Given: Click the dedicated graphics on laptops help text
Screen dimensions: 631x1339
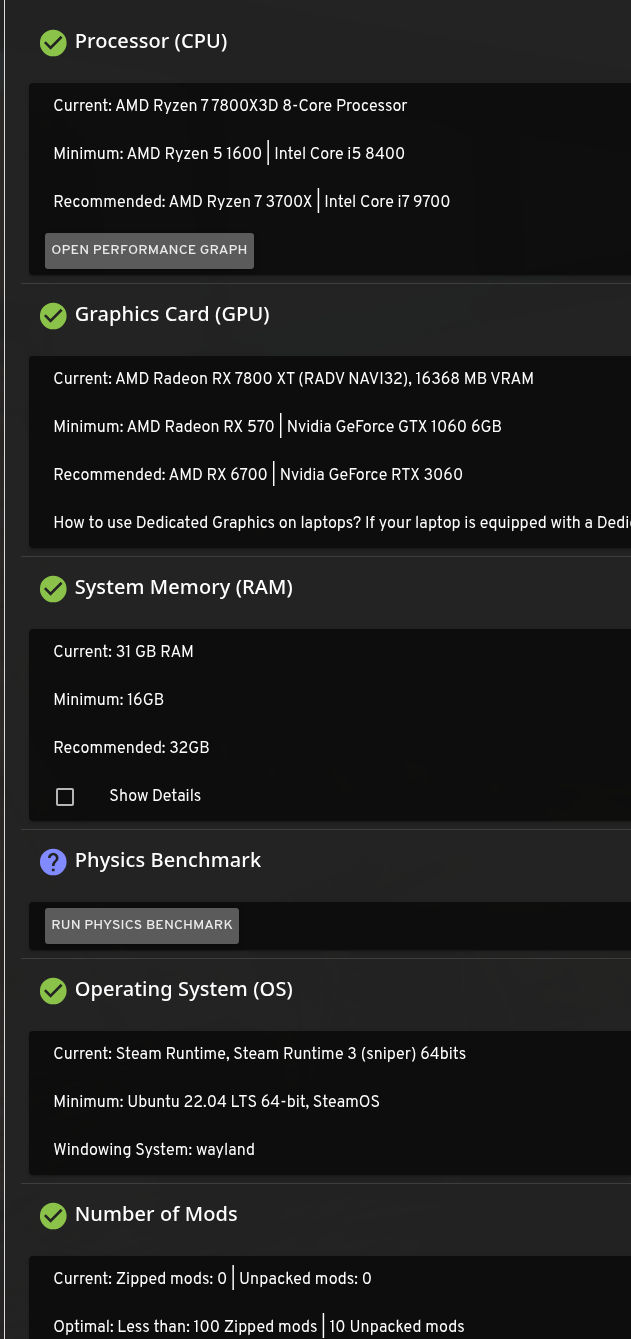Looking at the screenshot, I should (x=341, y=523).
